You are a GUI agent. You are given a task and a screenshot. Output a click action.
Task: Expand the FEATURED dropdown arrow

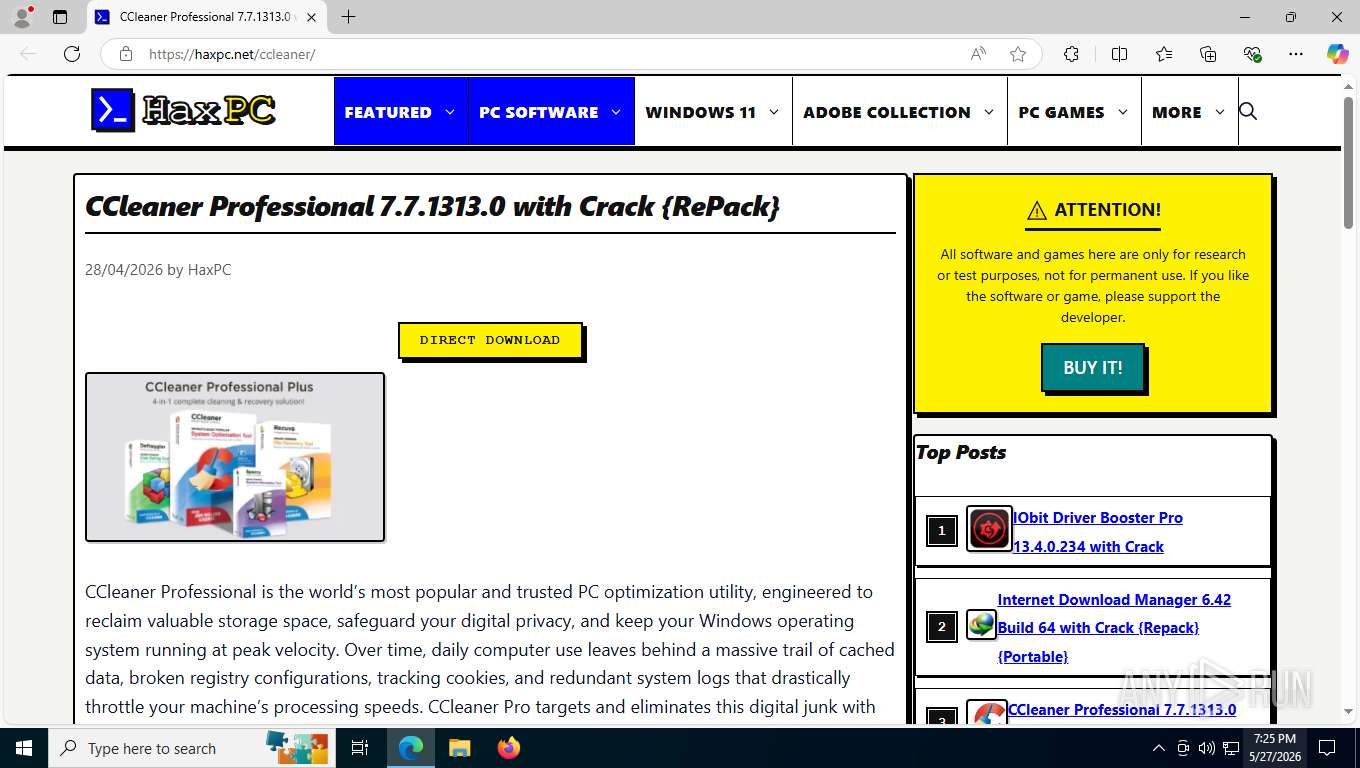(x=450, y=112)
